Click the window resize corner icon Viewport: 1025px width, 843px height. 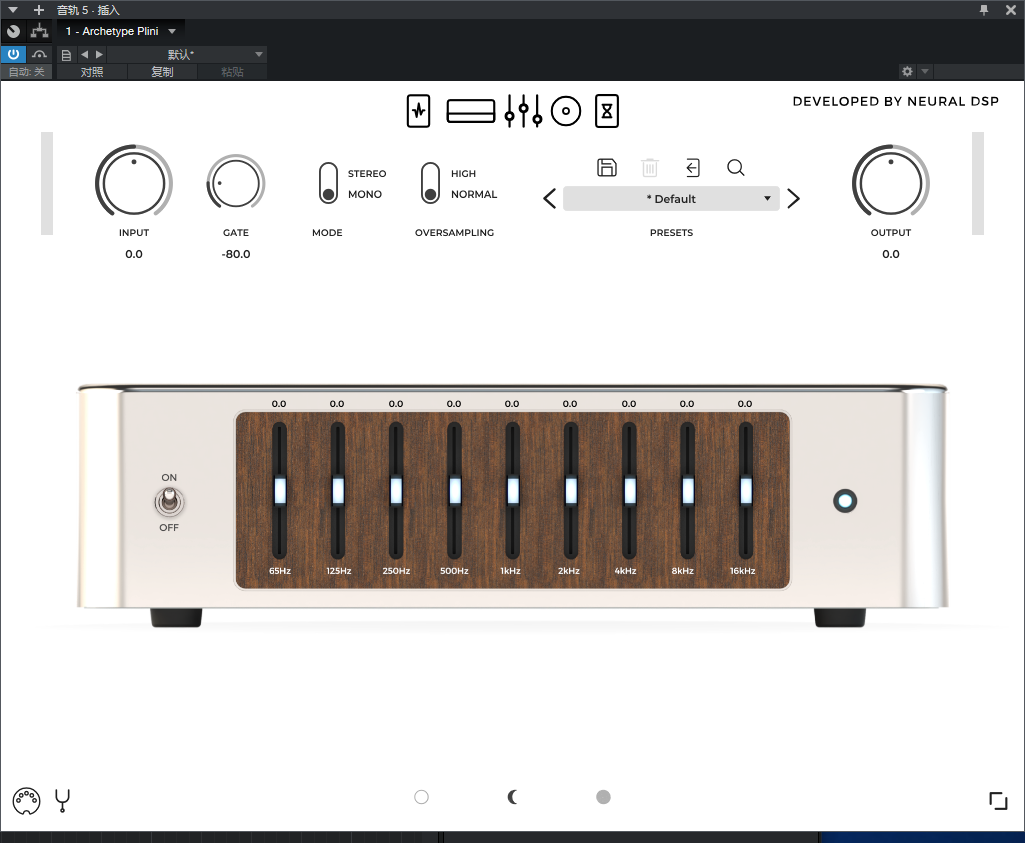[x=998, y=801]
